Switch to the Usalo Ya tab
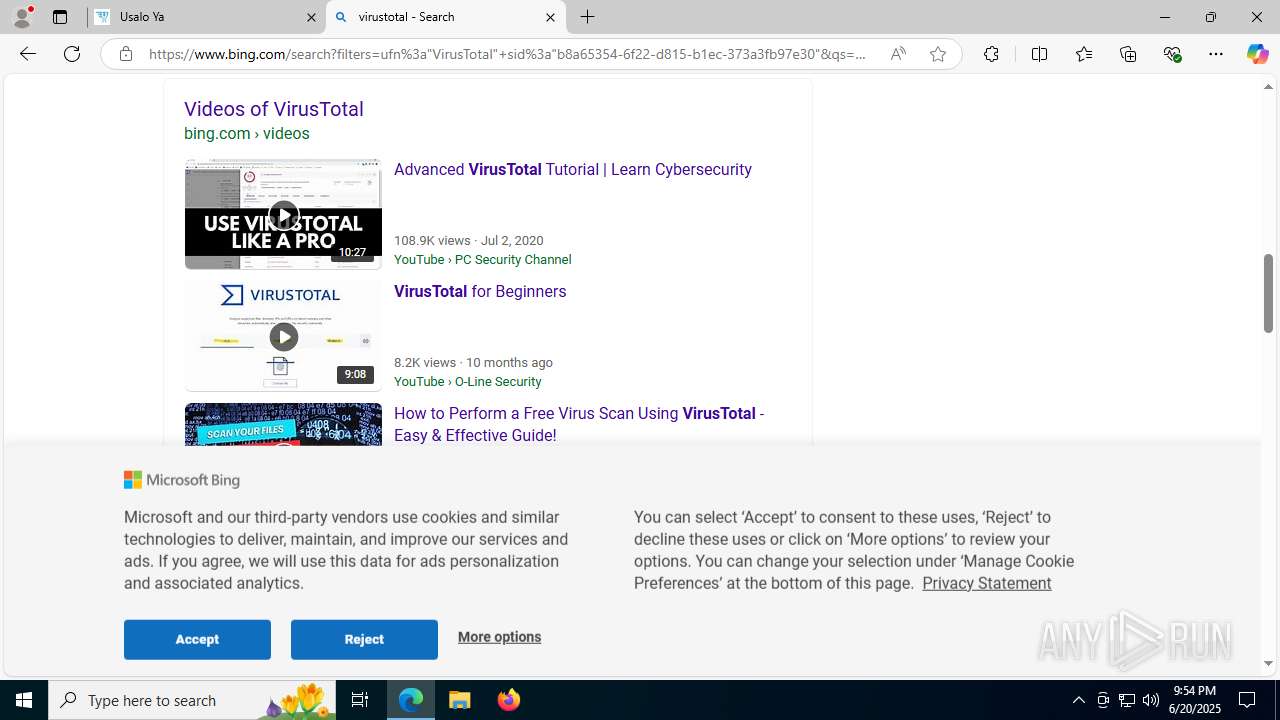Image resolution: width=1280 pixels, height=720 pixels. (x=206, y=17)
